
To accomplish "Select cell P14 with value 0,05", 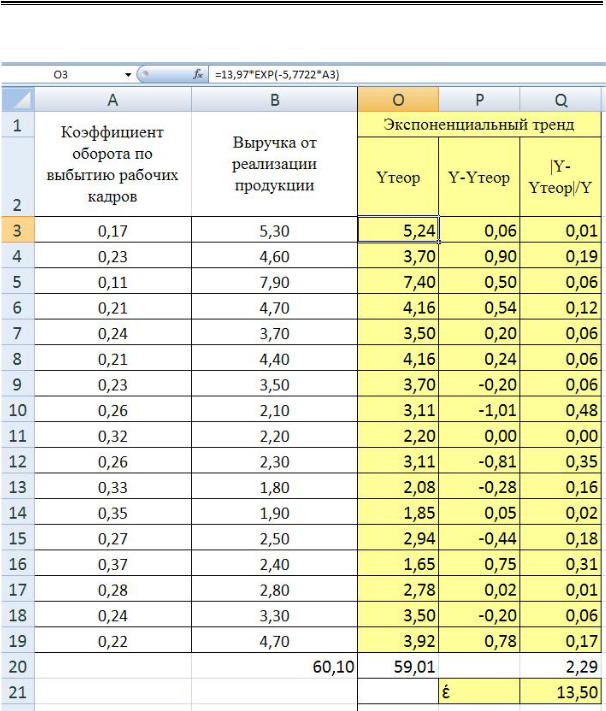I will [x=479, y=512].
